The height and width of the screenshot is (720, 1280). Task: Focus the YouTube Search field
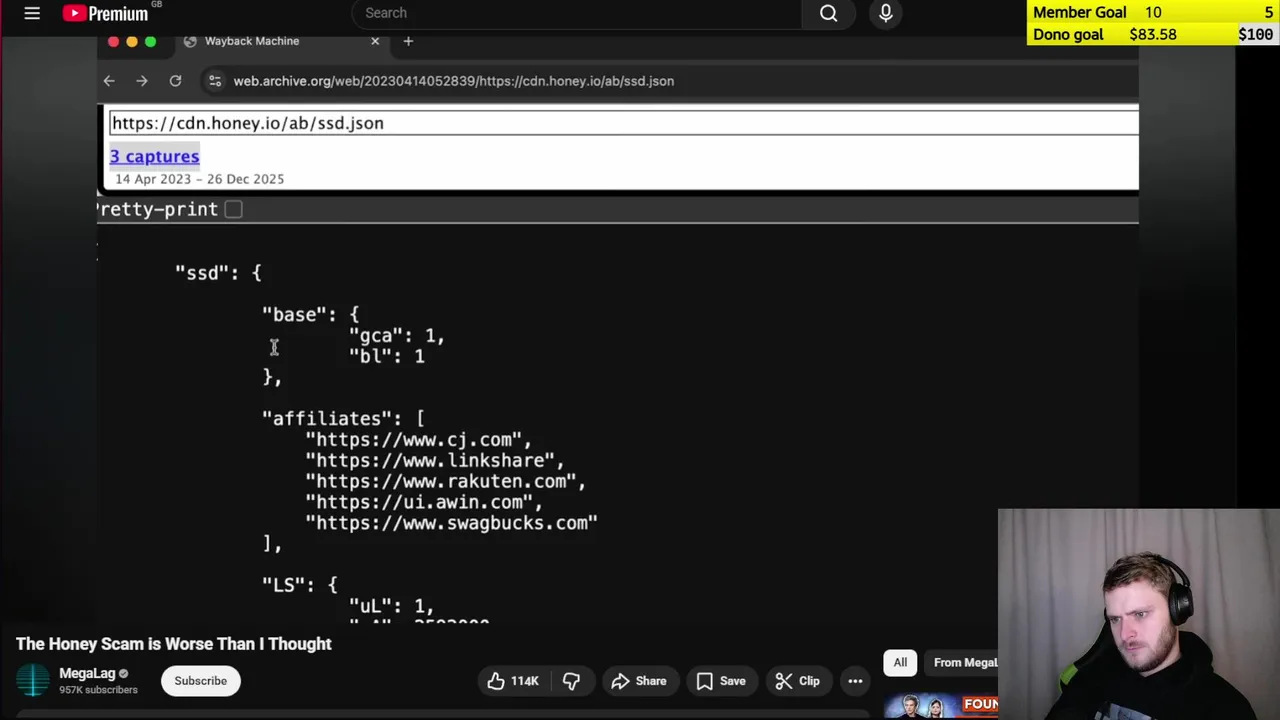point(577,13)
